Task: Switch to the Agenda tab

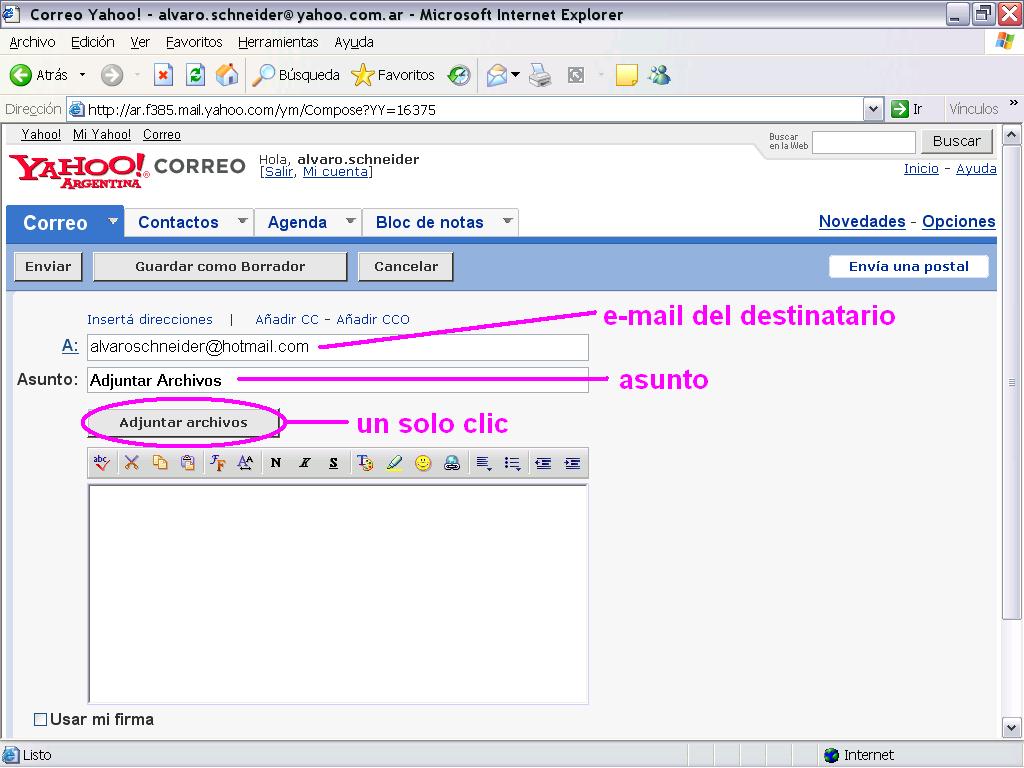Action: 297,222
